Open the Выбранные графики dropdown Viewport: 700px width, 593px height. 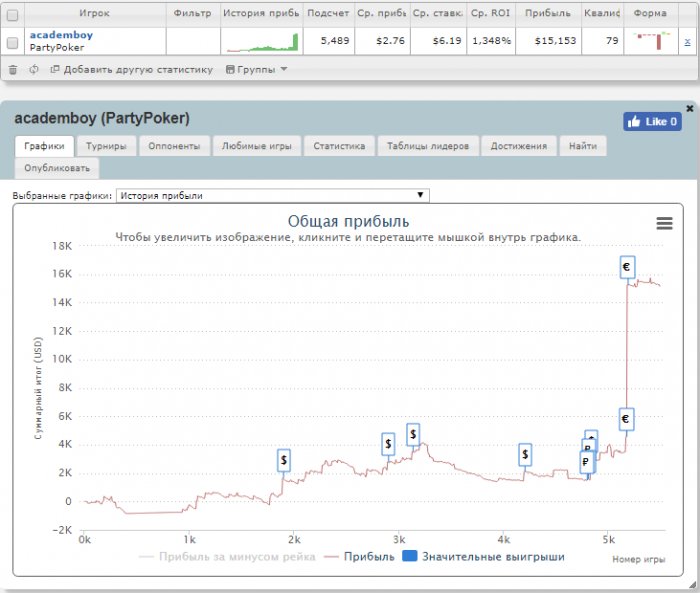pos(272,195)
